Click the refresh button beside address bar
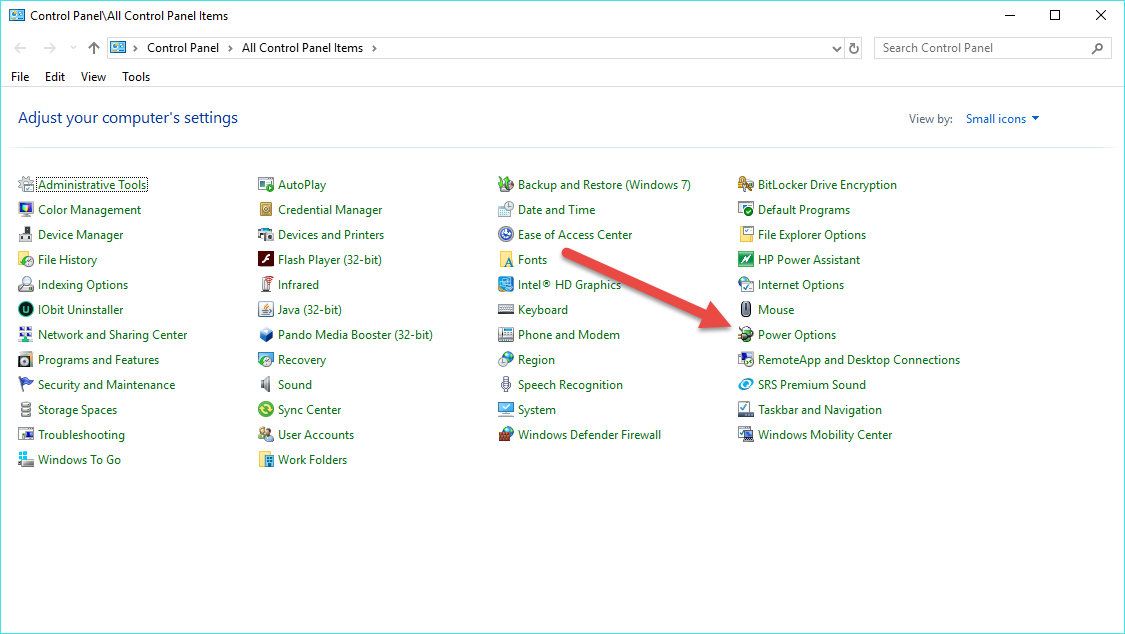 coord(854,48)
